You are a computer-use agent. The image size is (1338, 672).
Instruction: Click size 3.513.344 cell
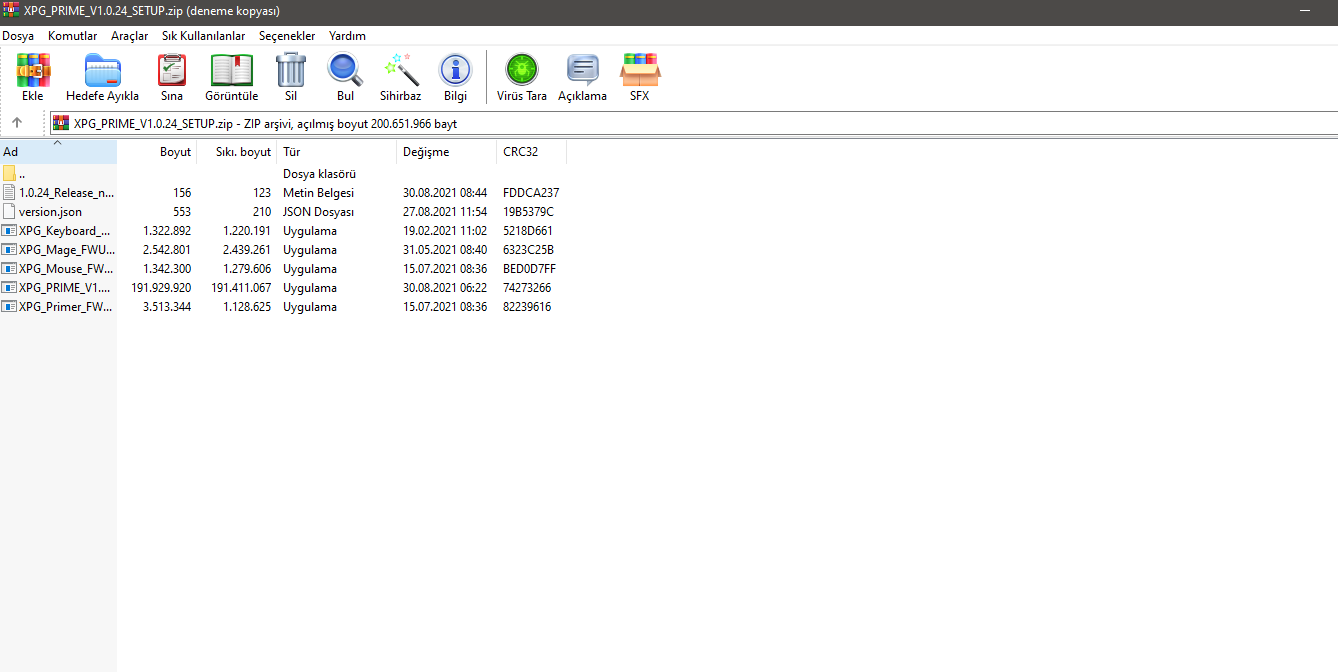tap(167, 307)
